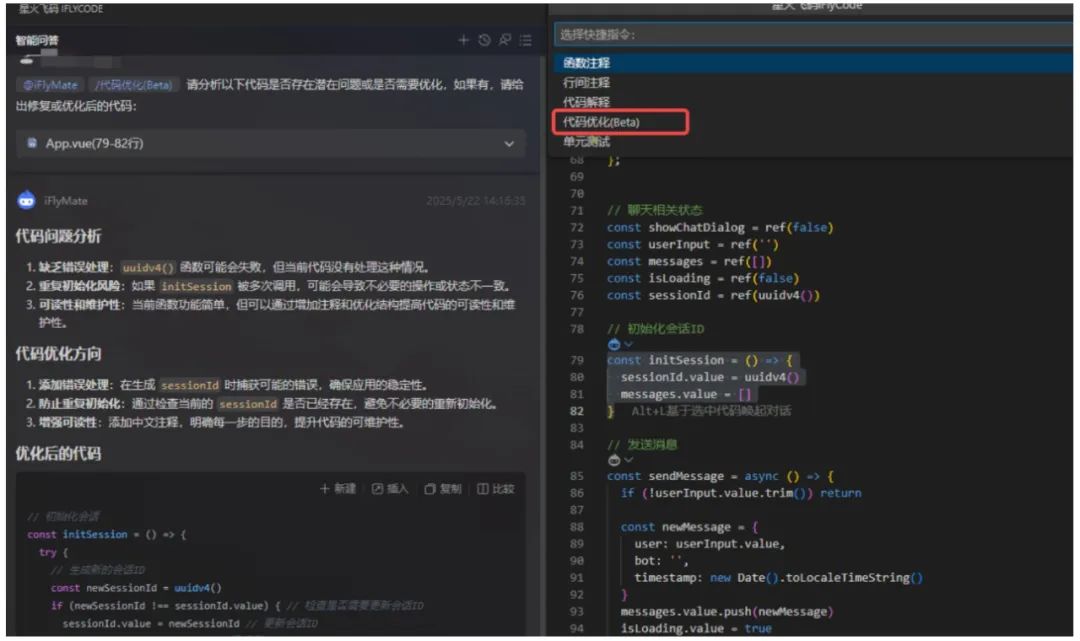Select 代码优化(Beta) quick command
Image resolution: width=1080 pixels, height=641 pixels.
[x=813, y=122]
